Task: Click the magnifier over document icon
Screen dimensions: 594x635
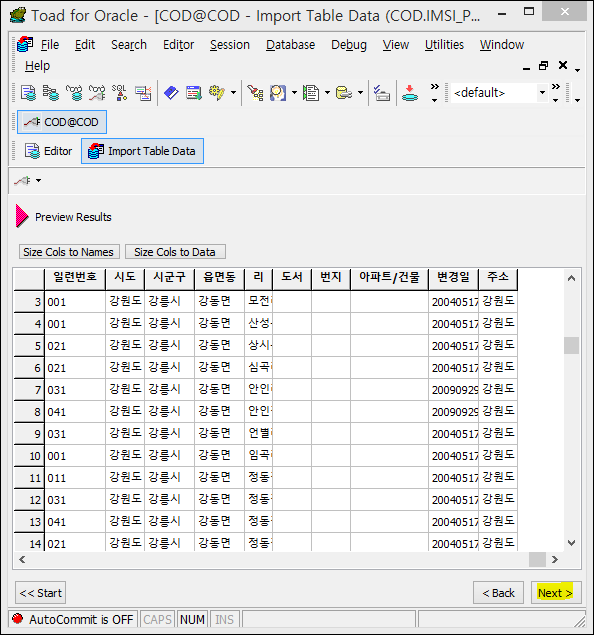Action: 278,93
